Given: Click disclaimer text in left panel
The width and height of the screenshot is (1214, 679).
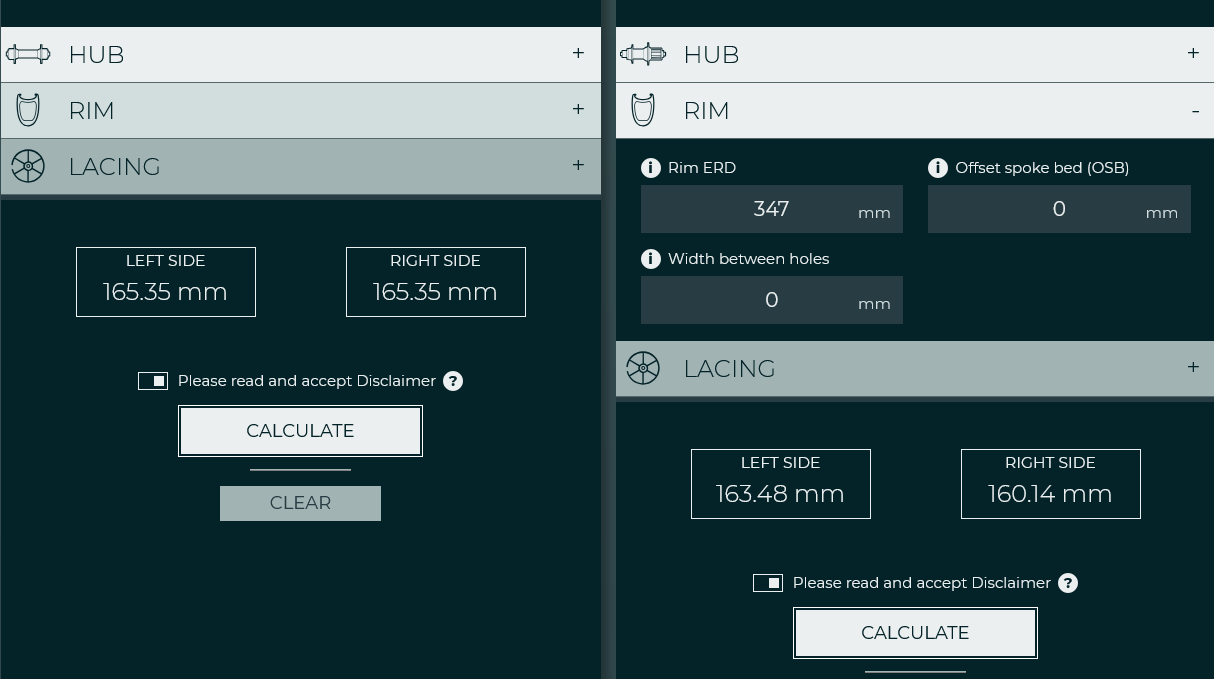Looking at the screenshot, I should coord(307,381).
